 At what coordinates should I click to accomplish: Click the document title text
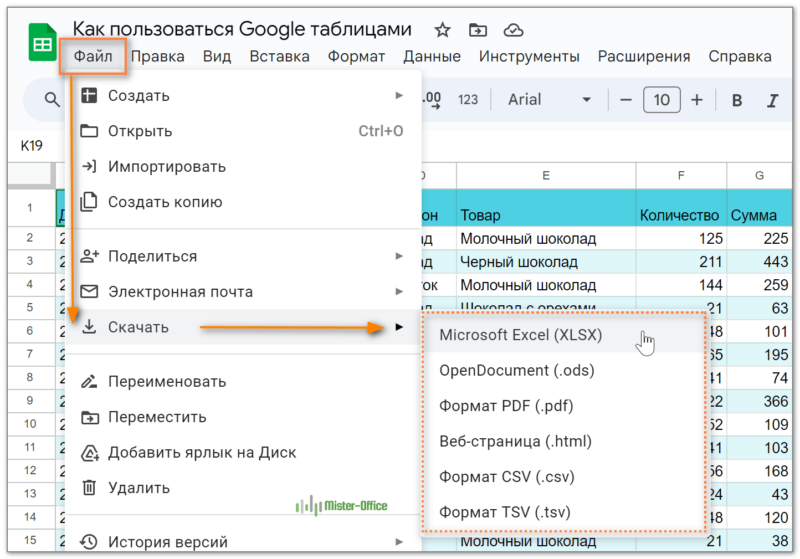[242, 29]
